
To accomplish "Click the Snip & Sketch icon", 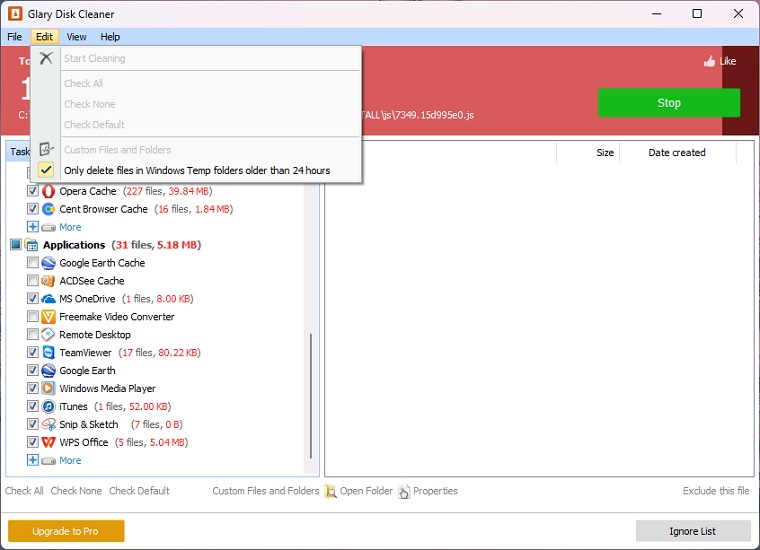I will [x=48, y=424].
